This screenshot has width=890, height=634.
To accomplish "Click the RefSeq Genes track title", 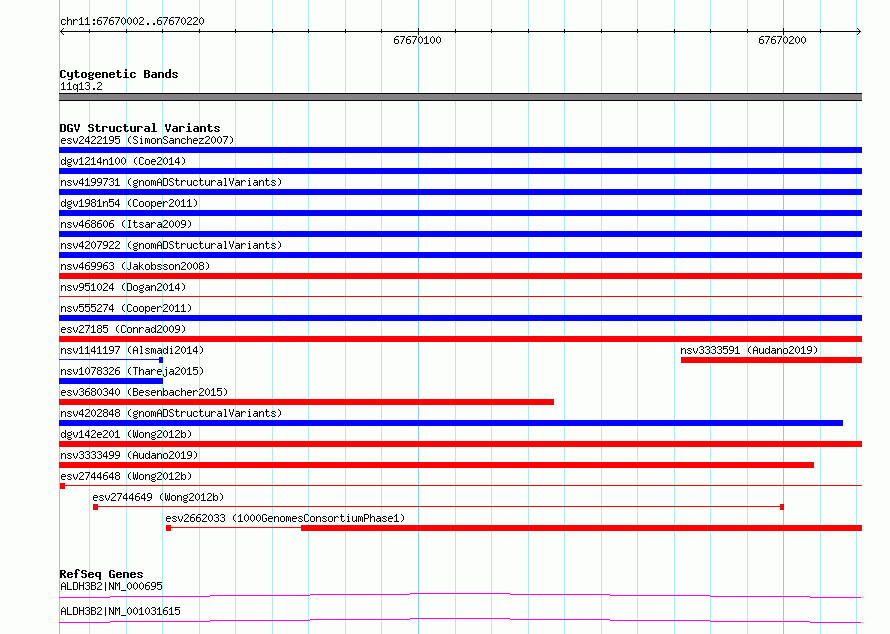I will [101, 574].
